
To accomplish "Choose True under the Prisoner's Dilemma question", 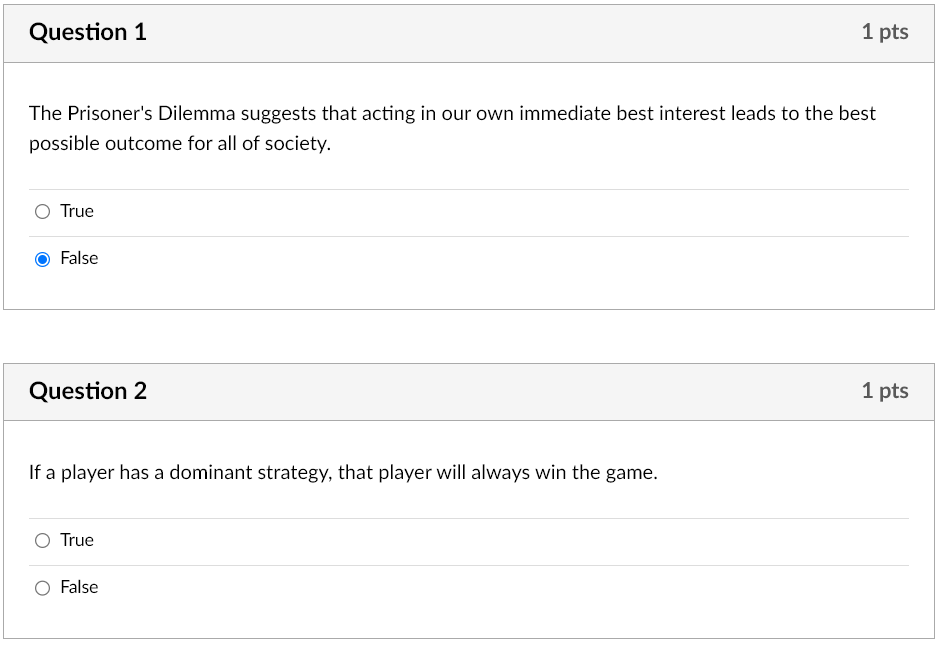I will [42, 211].
